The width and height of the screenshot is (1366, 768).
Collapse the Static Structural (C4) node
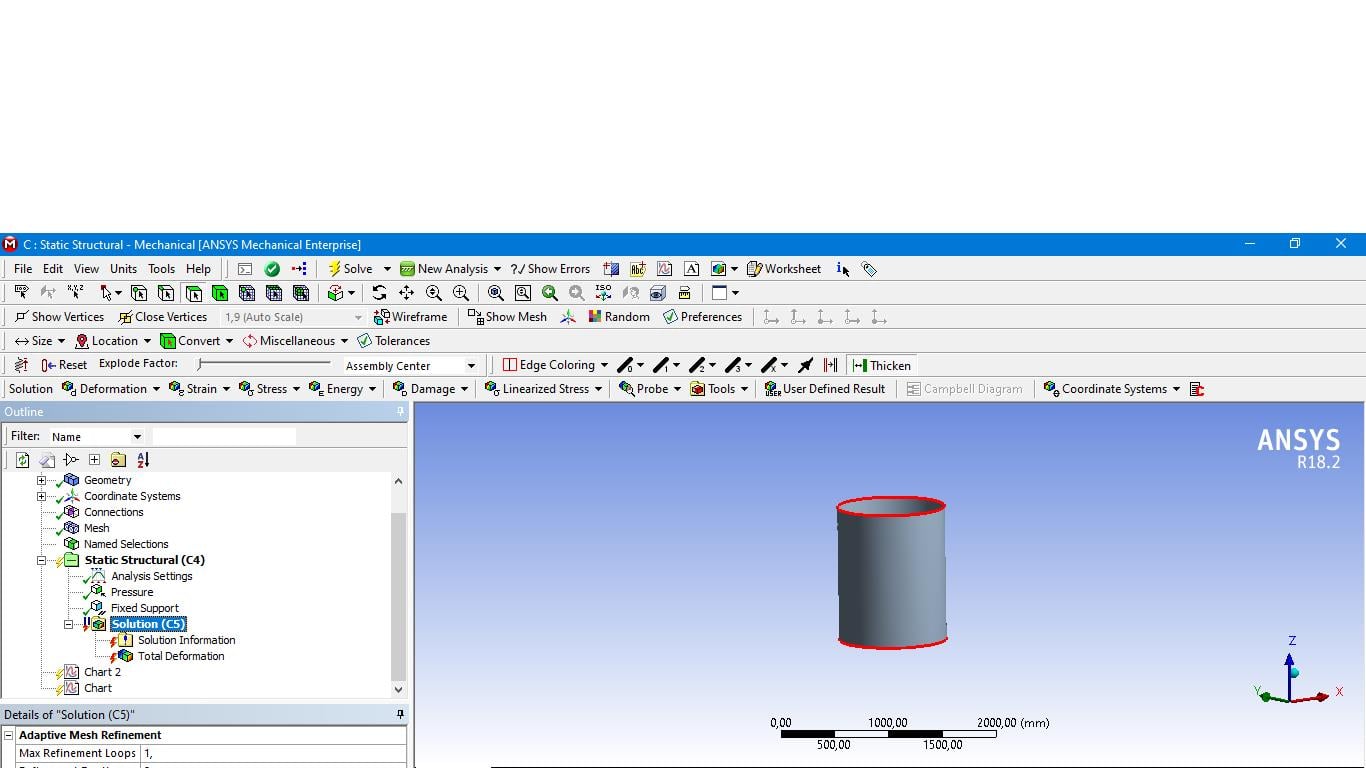pyautogui.click(x=41, y=560)
